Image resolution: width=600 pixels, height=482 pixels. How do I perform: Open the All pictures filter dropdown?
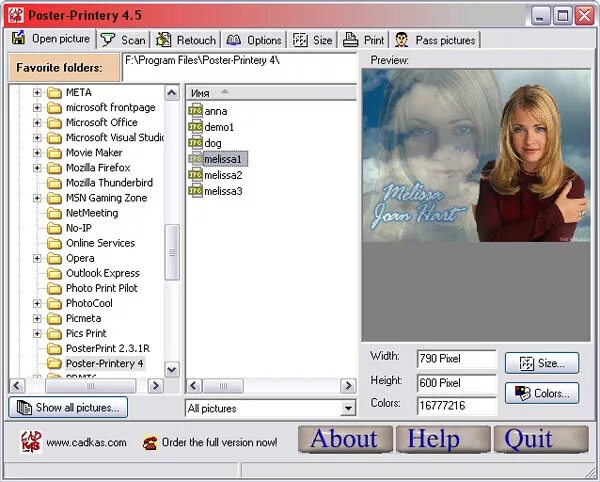(348, 408)
